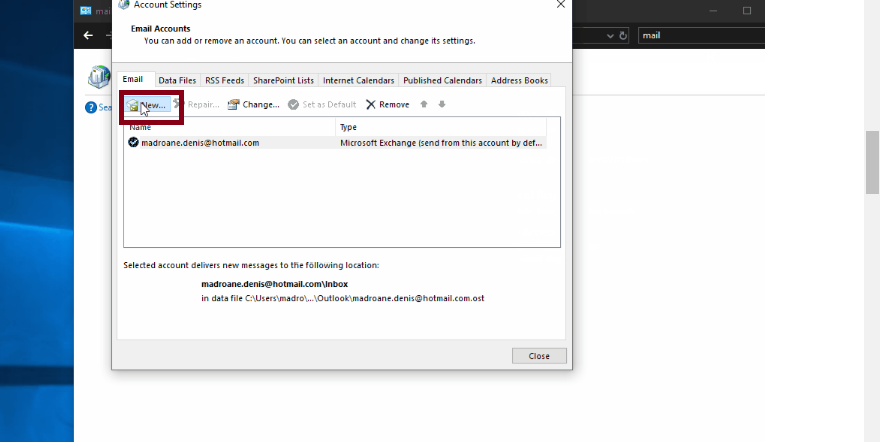The height and width of the screenshot is (442, 880).
Task: Click Repair account button
Action: pyautogui.click(x=196, y=104)
